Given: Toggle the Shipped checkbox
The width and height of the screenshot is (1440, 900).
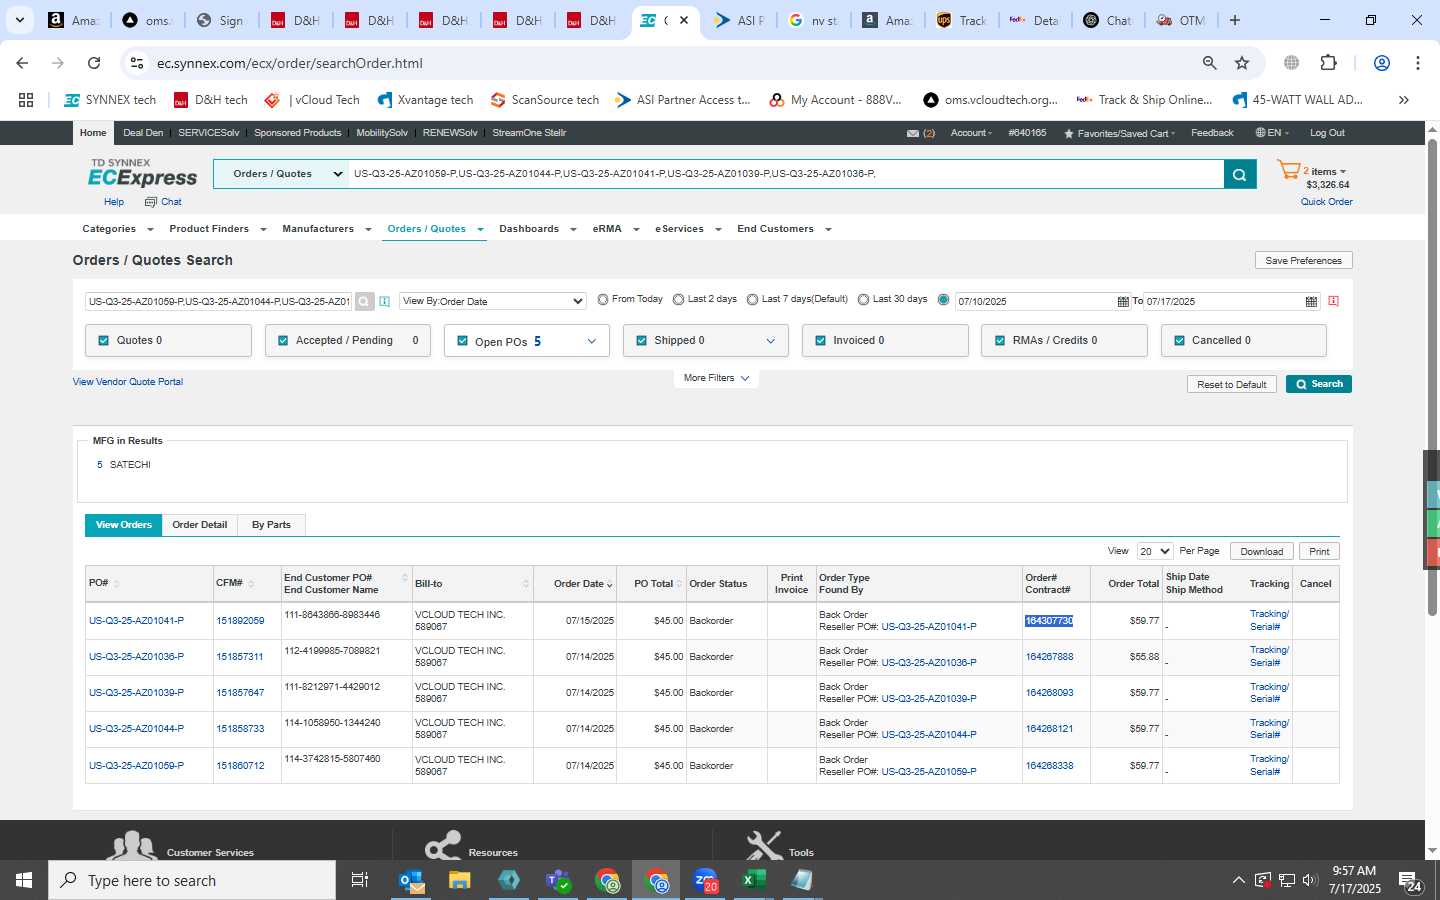Looking at the screenshot, I should [x=641, y=341].
